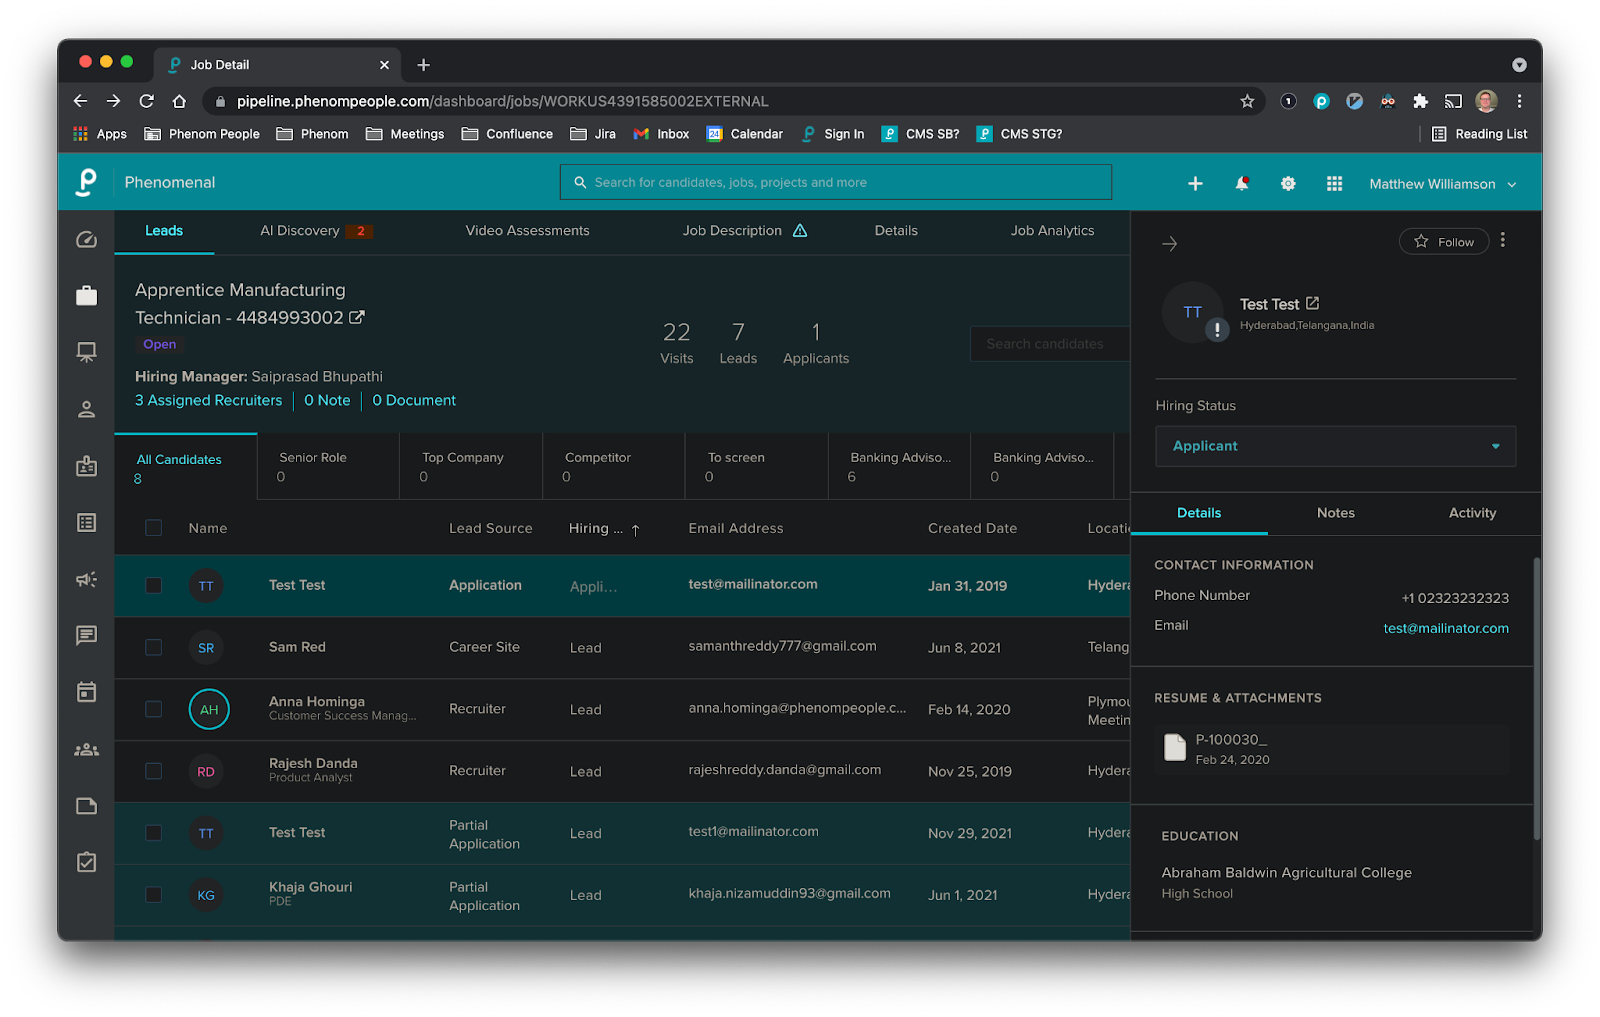
Task: Check the box for Khaja Ghouri
Action: click(x=153, y=895)
